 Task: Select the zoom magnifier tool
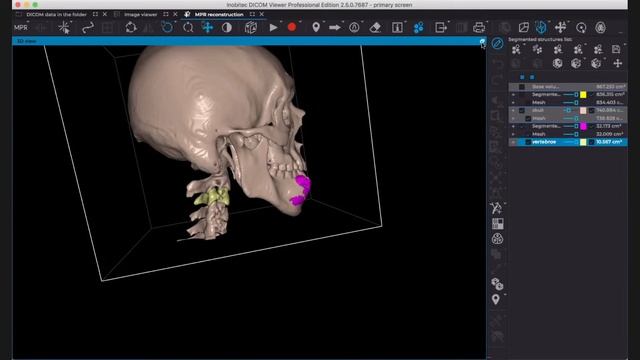coord(188,28)
